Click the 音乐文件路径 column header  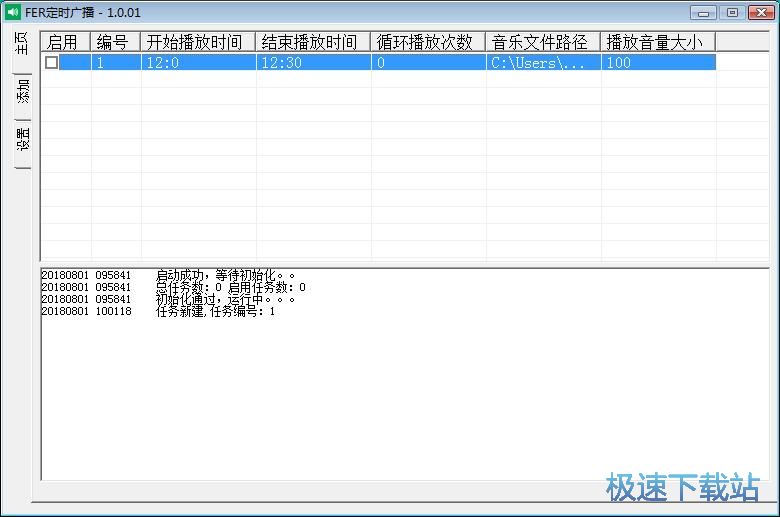pyautogui.click(x=543, y=42)
